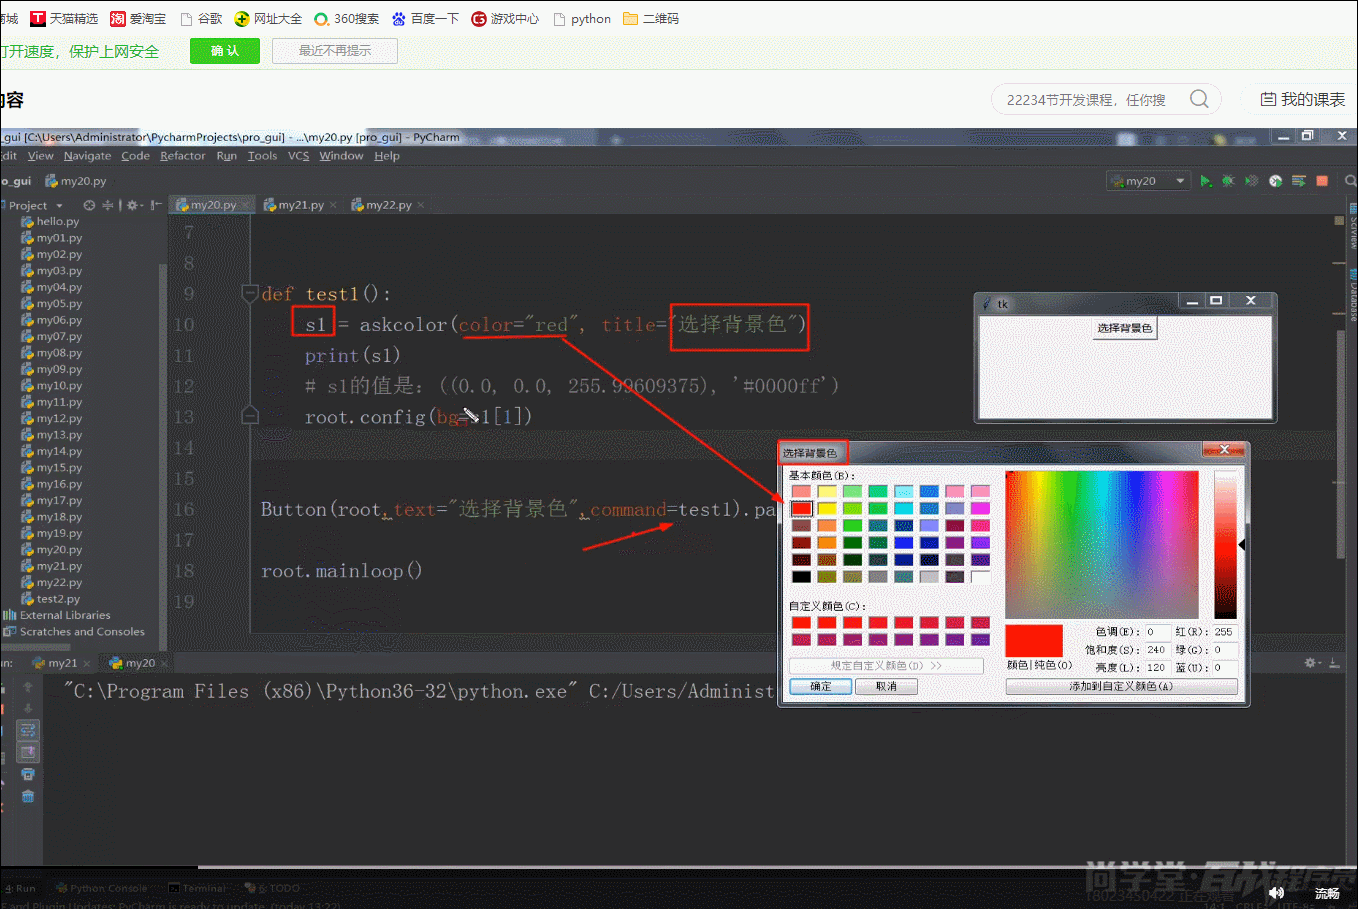Viewport: 1358px width, 909px height.
Task: Select the red basic color swatch
Action: (x=801, y=508)
